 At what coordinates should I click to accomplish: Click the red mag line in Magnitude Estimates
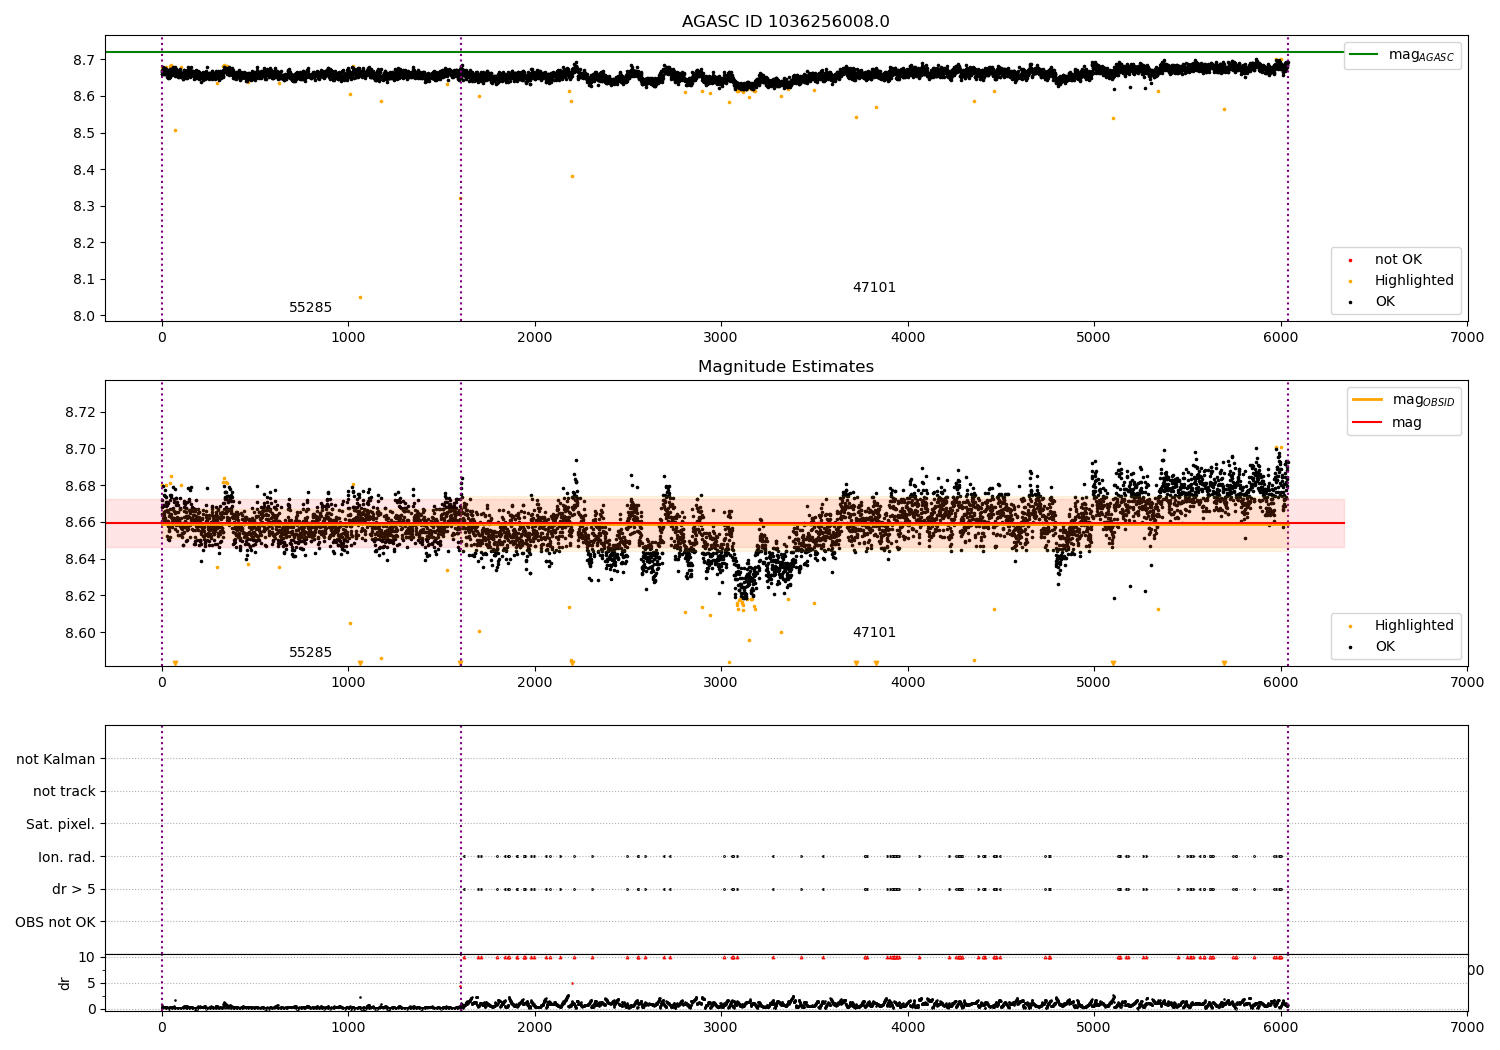point(724,523)
